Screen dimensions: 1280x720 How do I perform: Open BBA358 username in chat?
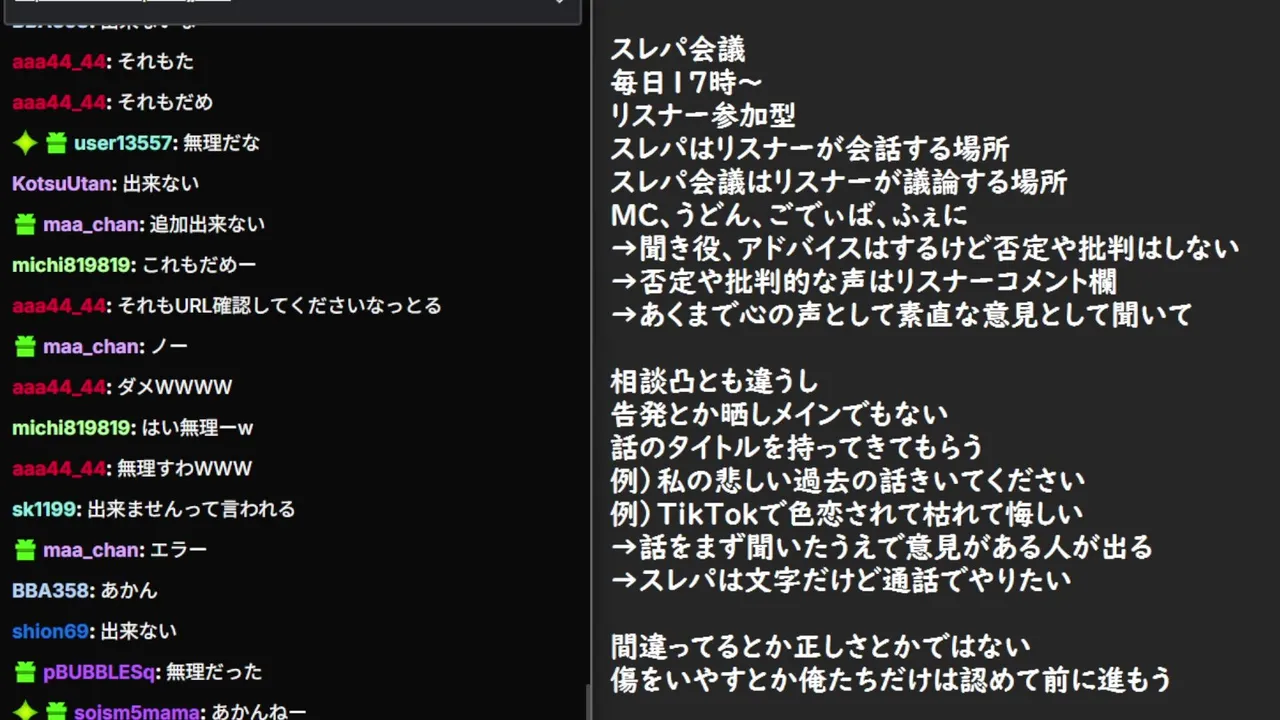[x=52, y=590]
